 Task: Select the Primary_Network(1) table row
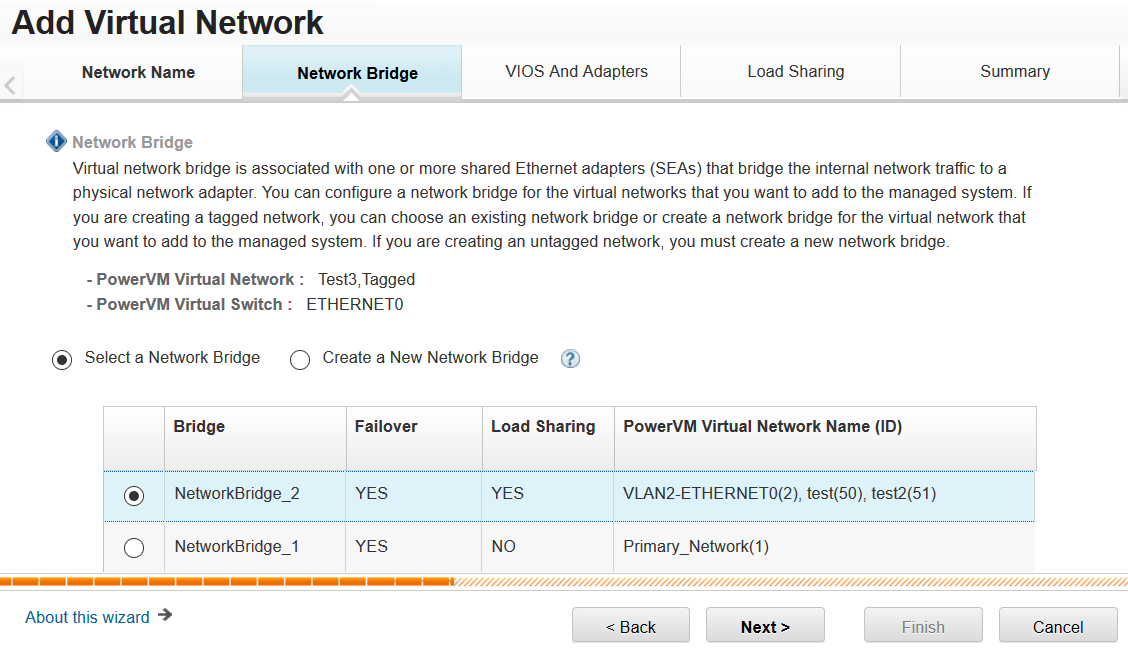tap(569, 547)
